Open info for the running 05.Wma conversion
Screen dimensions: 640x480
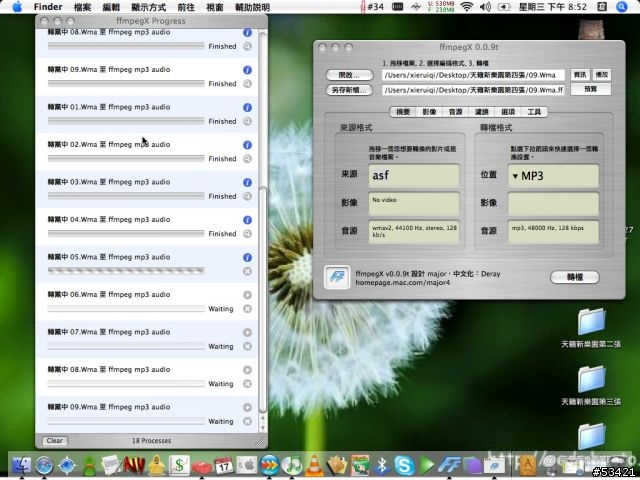tap(247, 258)
